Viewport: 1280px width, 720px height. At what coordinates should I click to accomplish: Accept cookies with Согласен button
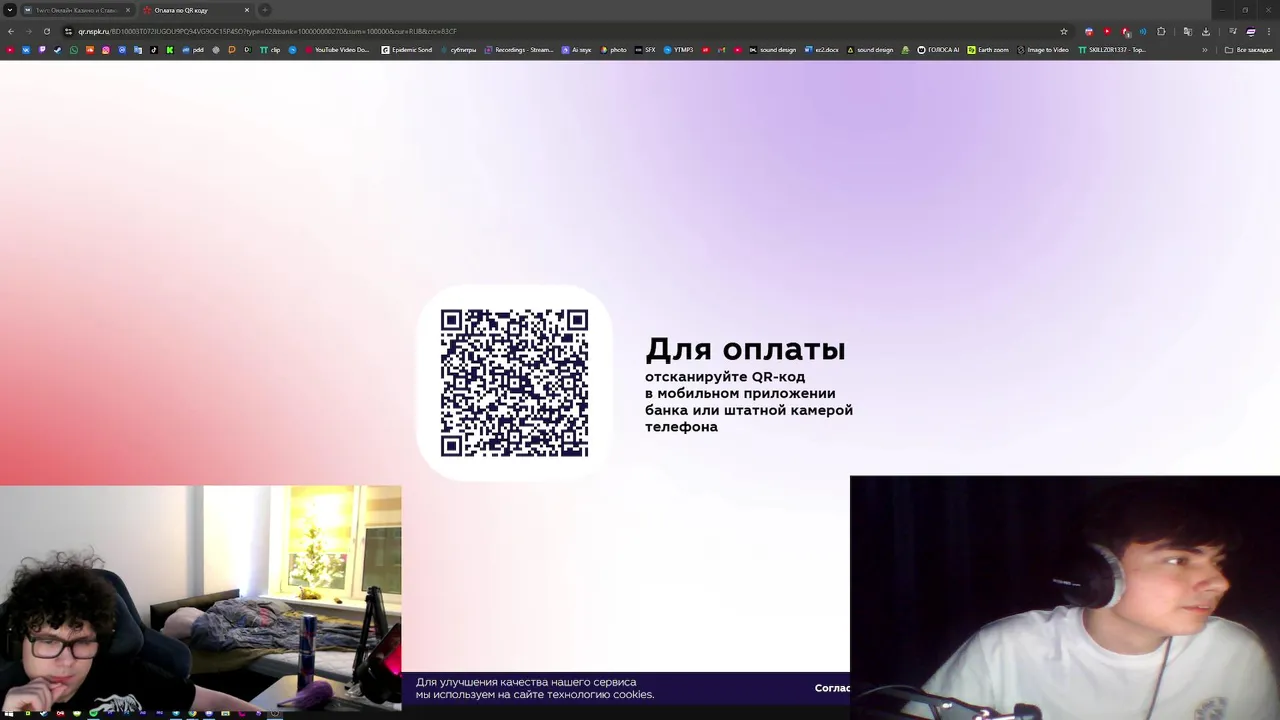832,688
